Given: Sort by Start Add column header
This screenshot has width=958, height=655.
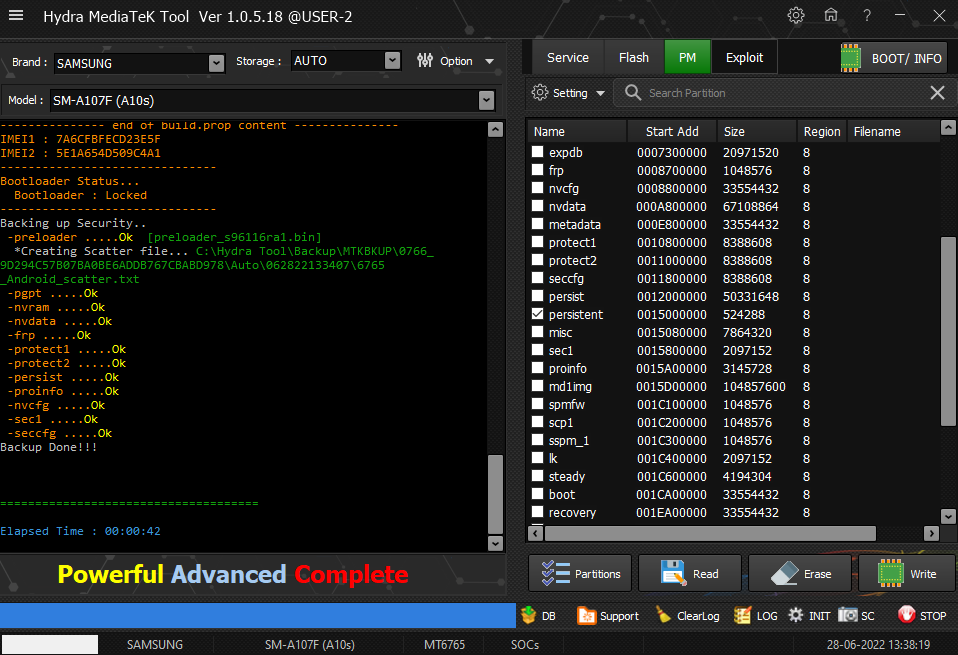Looking at the screenshot, I should (x=672, y=131).
